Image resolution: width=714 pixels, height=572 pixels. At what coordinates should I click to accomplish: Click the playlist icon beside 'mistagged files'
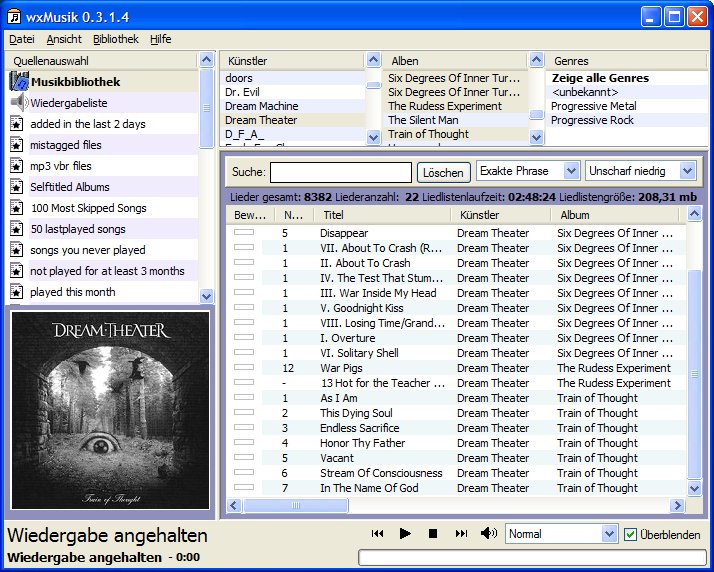(16, 145)
